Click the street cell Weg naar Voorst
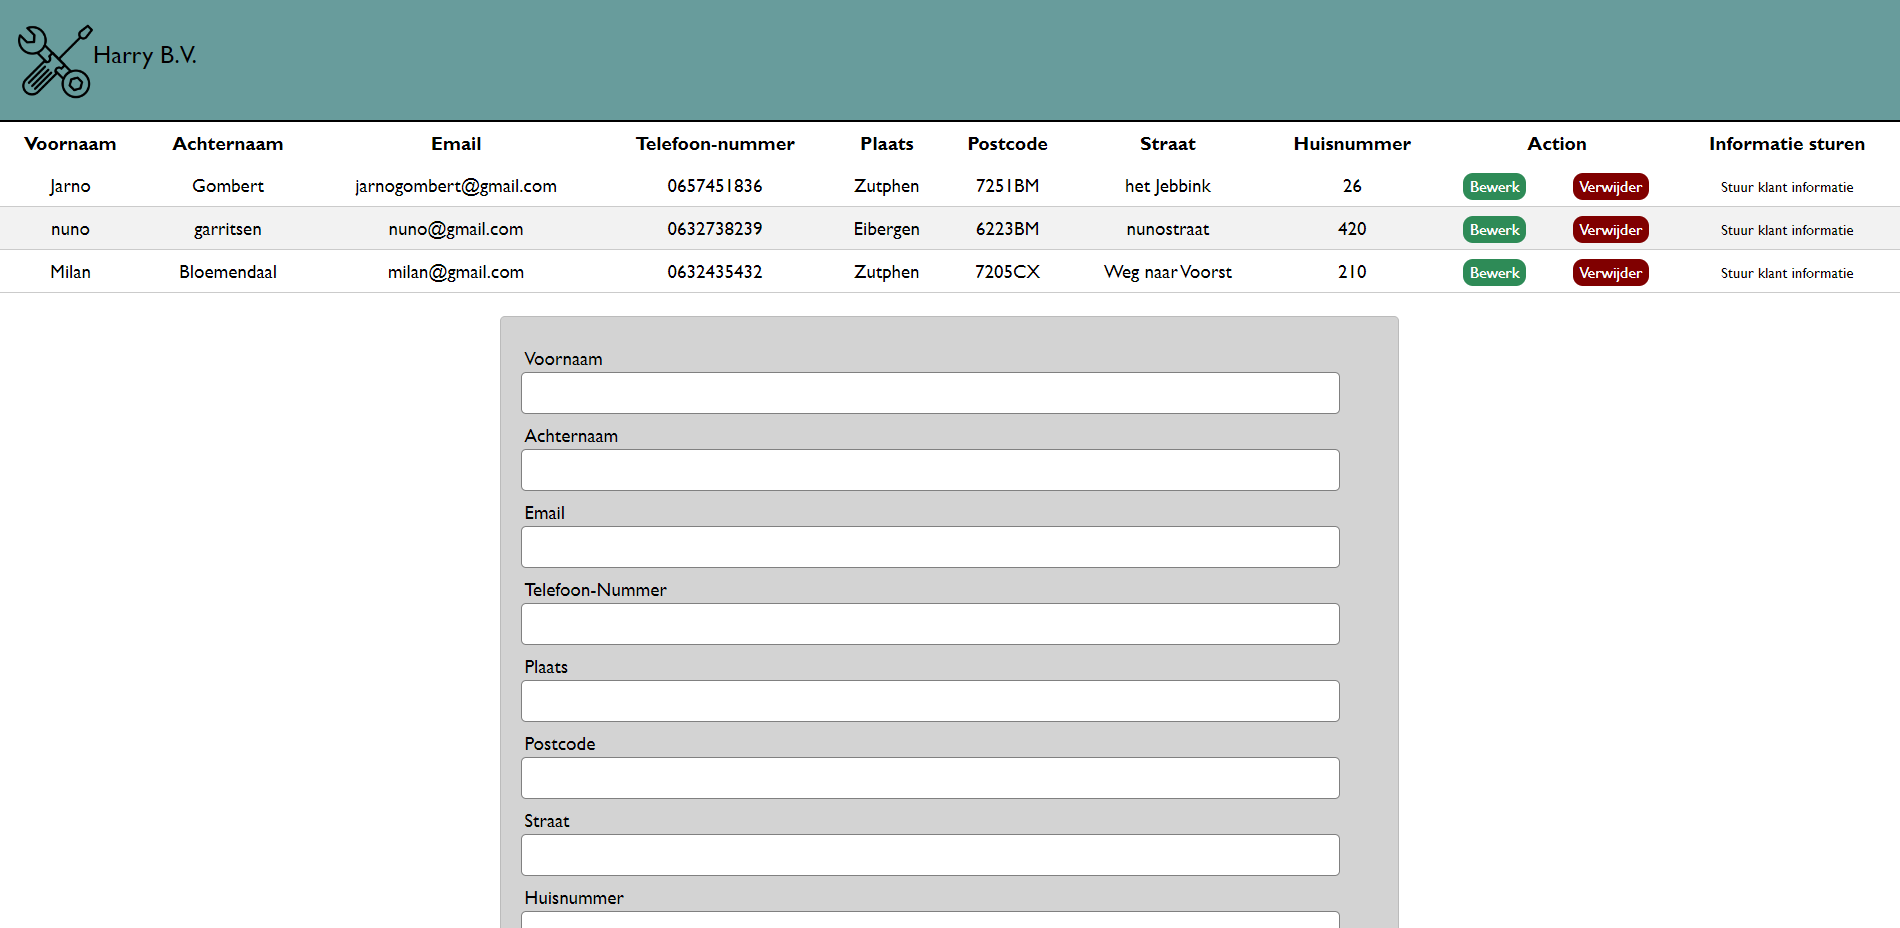Image resolution: width=1900 pixels, height=928 pixels. [1168, 272]
